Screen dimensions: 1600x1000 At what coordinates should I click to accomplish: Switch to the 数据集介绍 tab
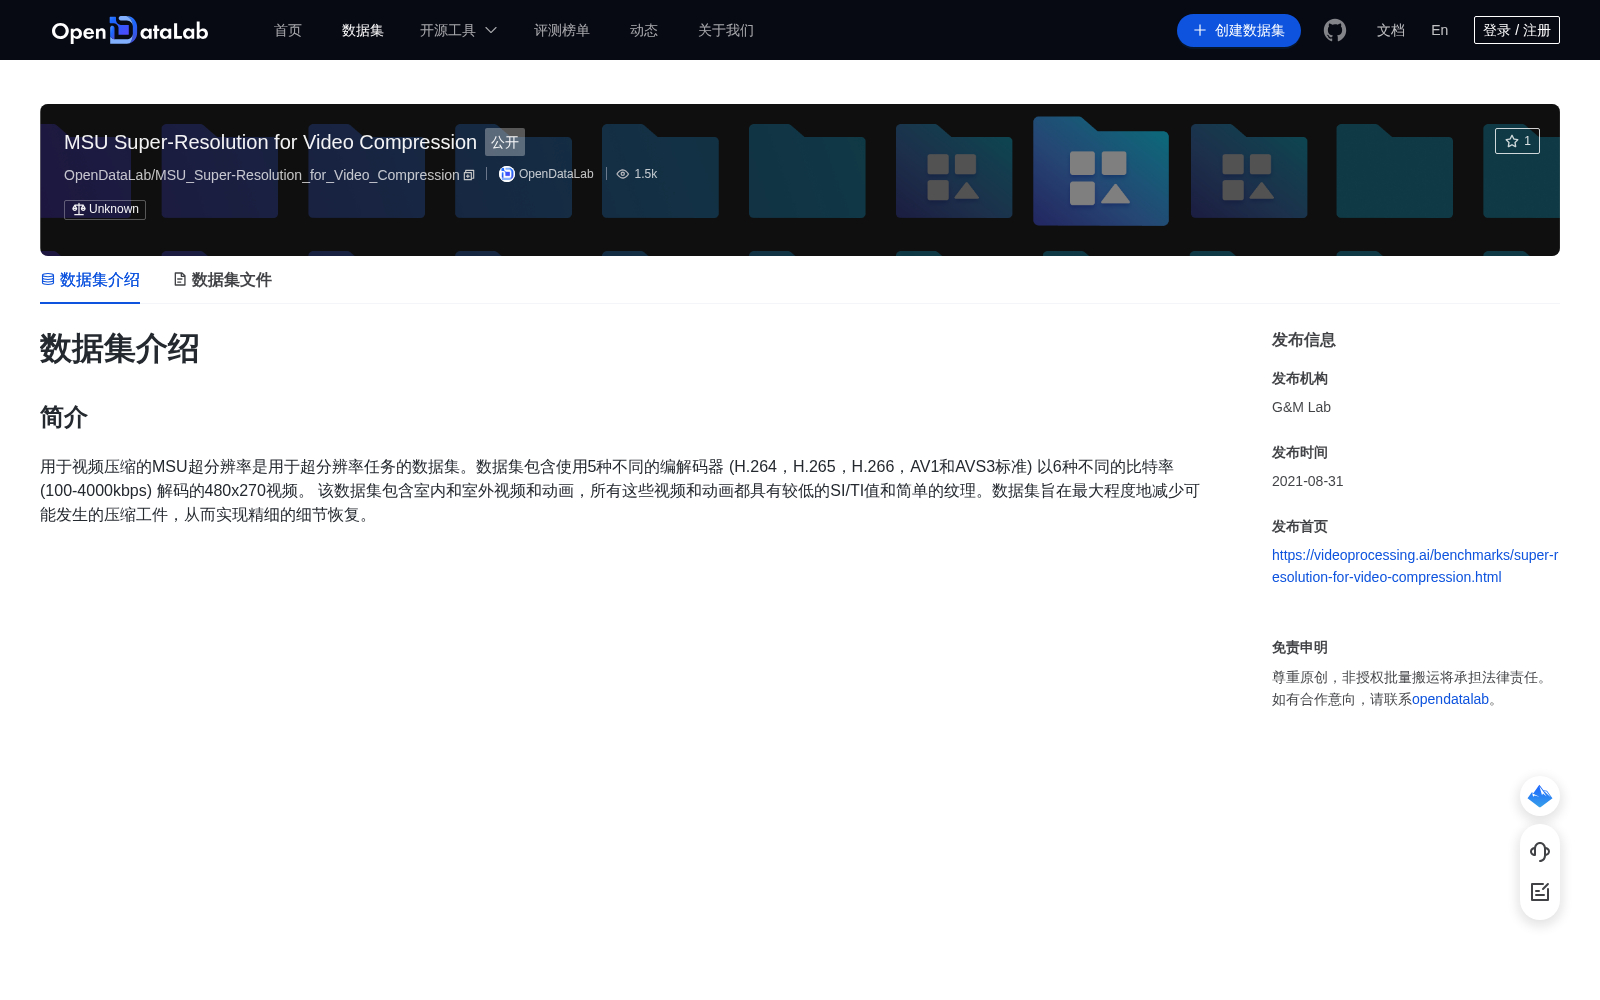coord(90,280)
